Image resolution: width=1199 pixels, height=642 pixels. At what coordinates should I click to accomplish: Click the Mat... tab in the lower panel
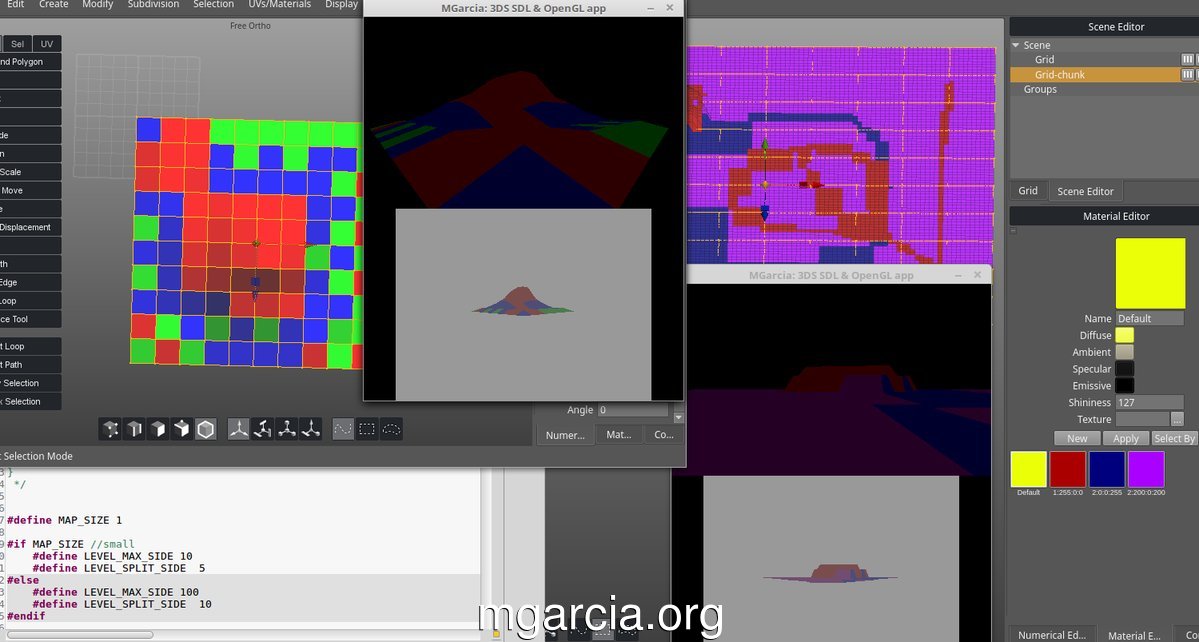click(x=619, y=435)
